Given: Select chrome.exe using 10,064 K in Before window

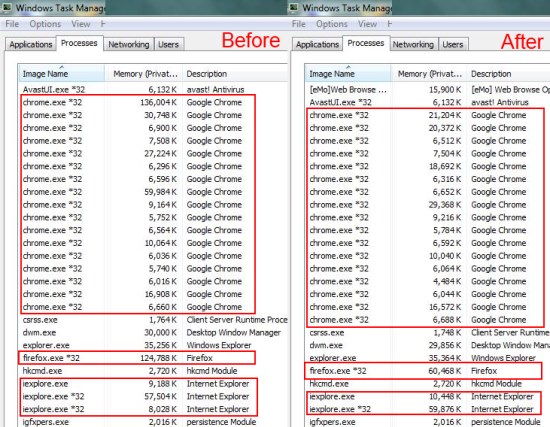Looking at the screenshot, I should [x=153, y=243].
